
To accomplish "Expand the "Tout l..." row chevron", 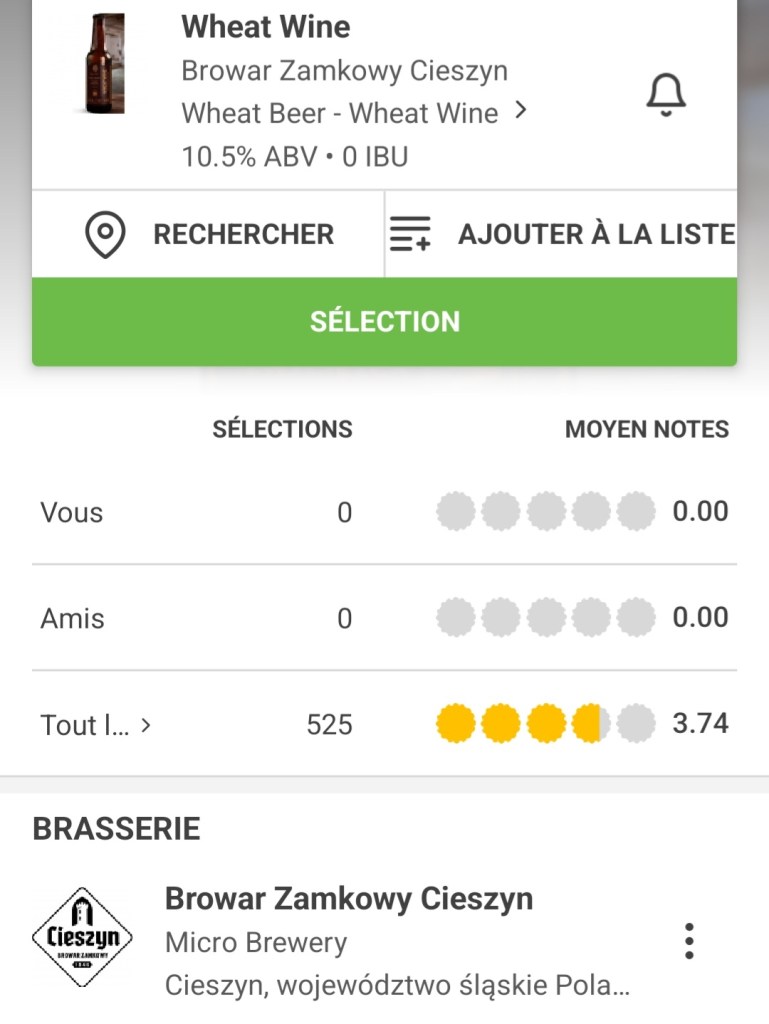I will coord(146,725).
